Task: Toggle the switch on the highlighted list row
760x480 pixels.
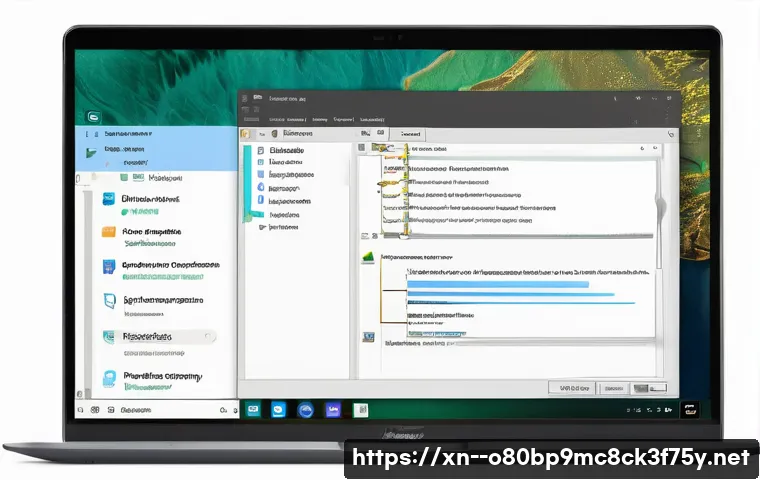Action: [x=207, y=337]
